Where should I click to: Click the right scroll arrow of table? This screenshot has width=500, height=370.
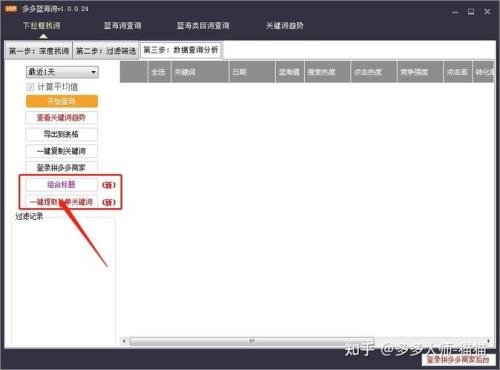pyautogui.click(x=489, y=341)
